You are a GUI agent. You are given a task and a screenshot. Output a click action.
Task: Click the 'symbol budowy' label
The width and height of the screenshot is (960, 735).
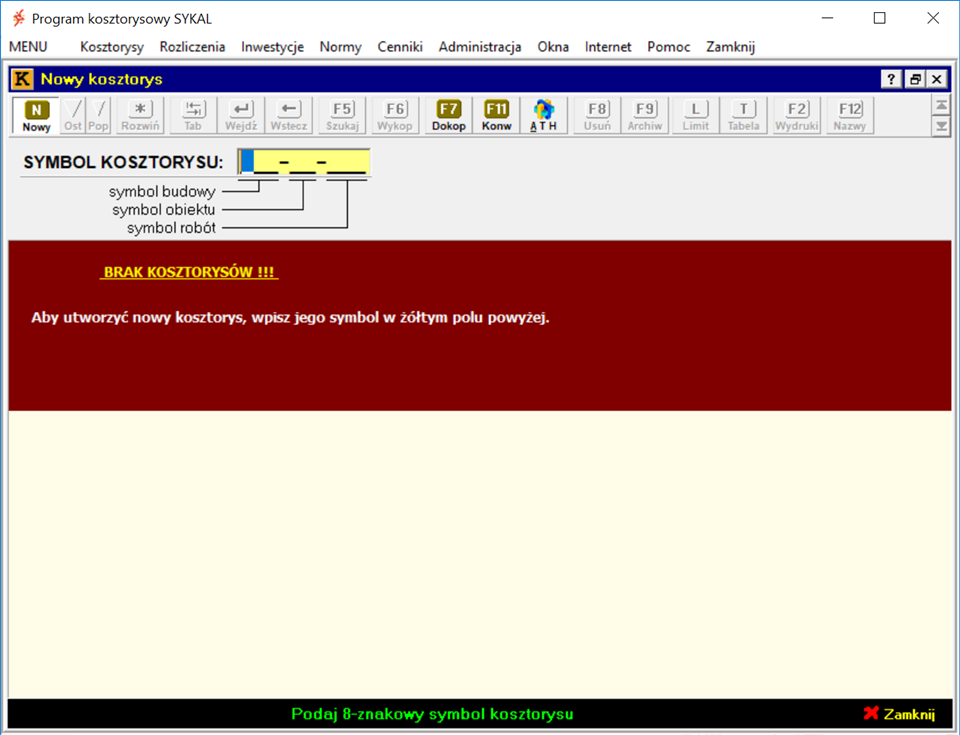pyautogui.click(x=162, y=192)
